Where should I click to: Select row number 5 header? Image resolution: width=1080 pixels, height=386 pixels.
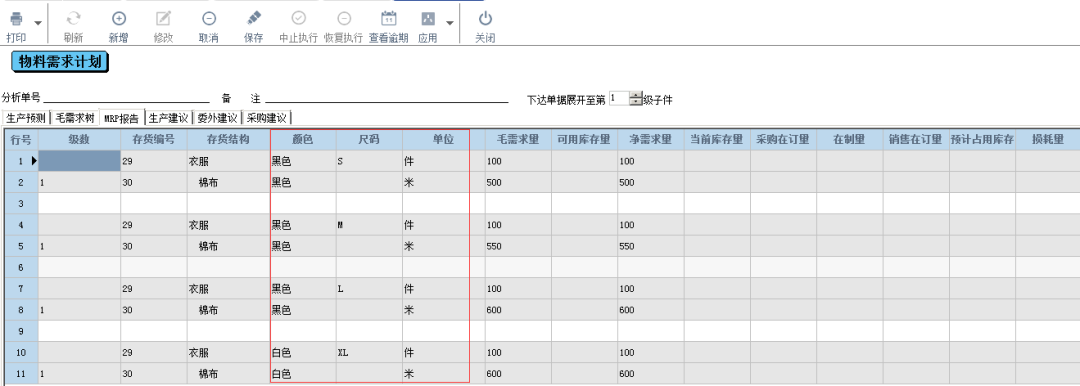(x=21, y=246)
